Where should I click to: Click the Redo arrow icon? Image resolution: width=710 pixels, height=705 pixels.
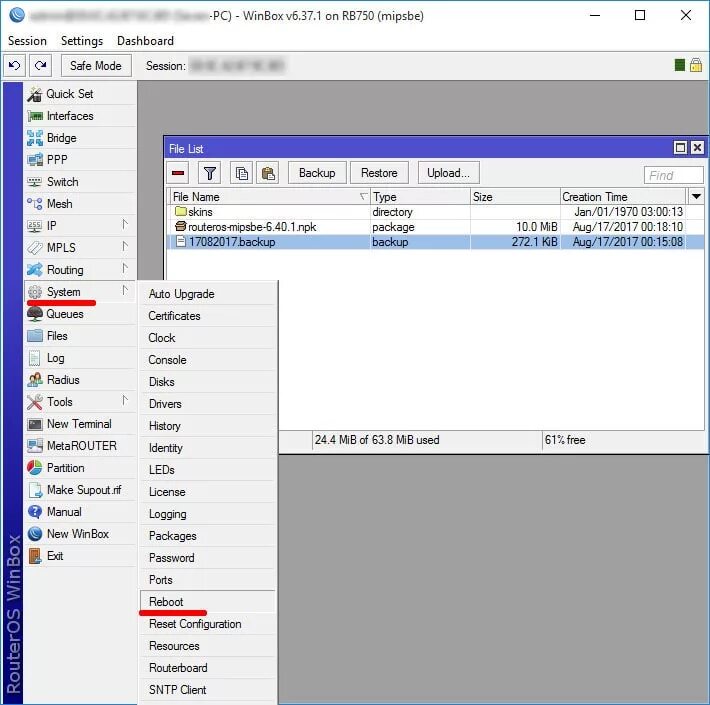pos(41,66)
